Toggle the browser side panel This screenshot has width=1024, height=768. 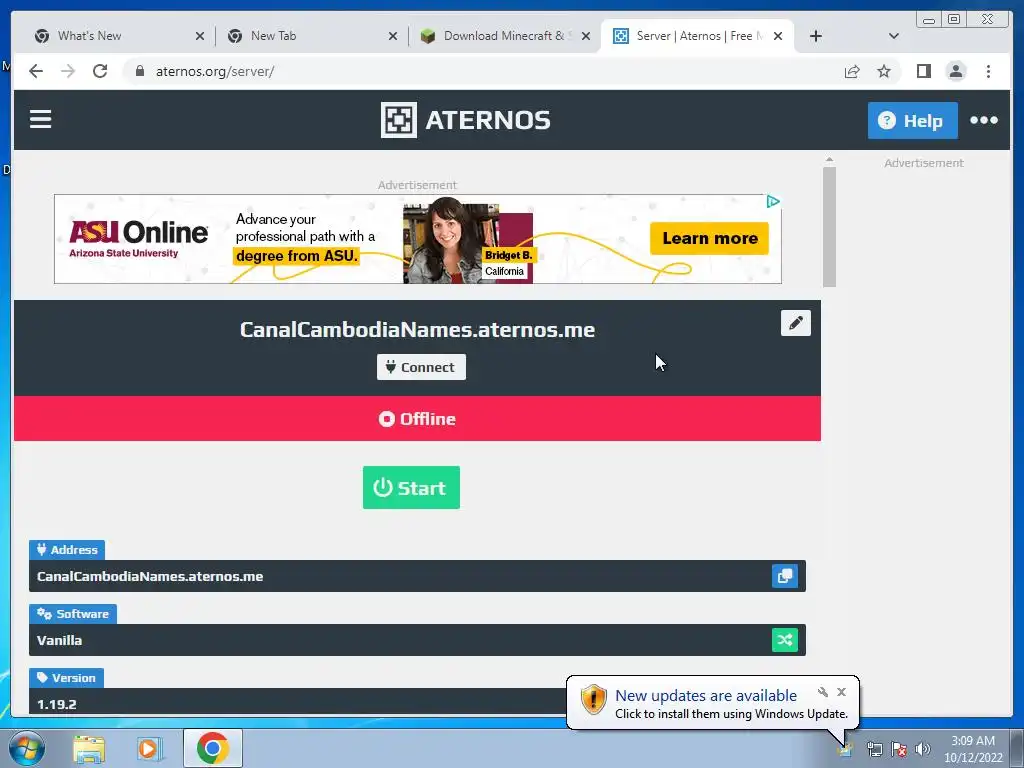tap(923, 71)
